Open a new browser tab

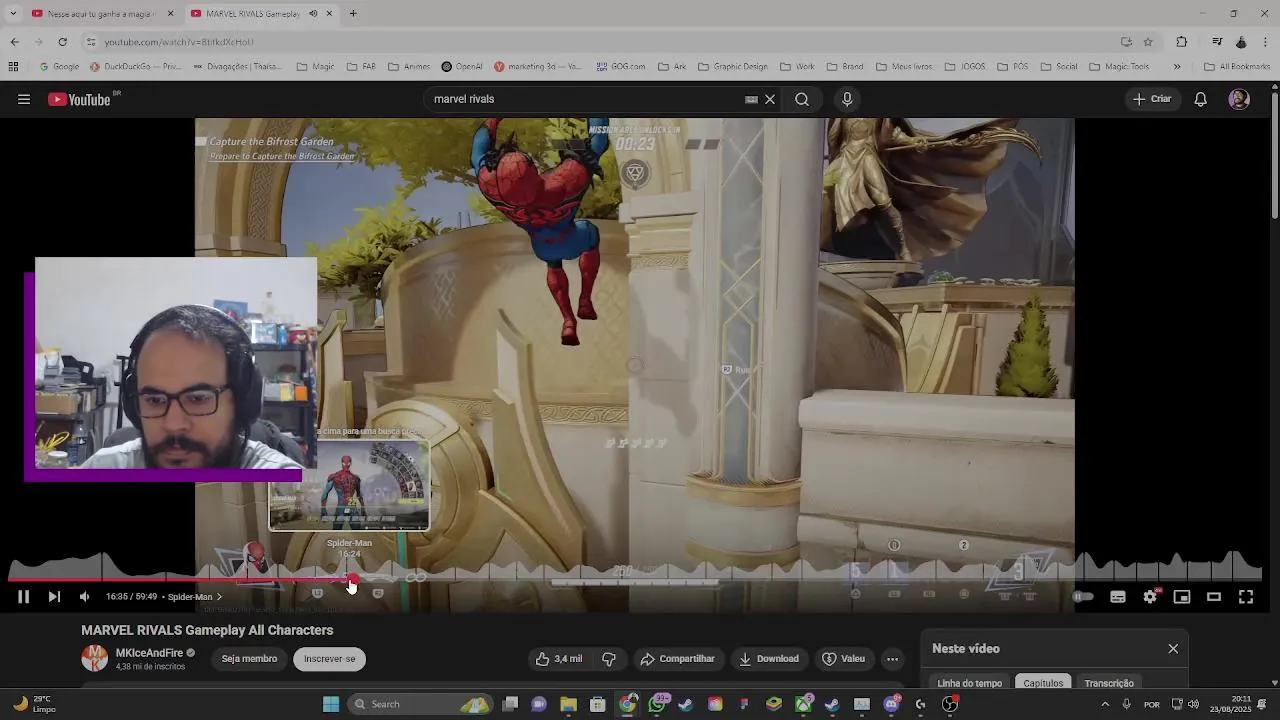(x=353, y=14)
